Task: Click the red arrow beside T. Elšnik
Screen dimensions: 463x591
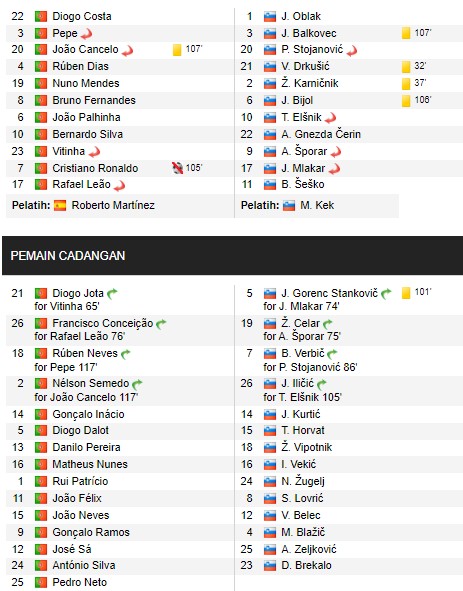Action: [x=330, y=119]
